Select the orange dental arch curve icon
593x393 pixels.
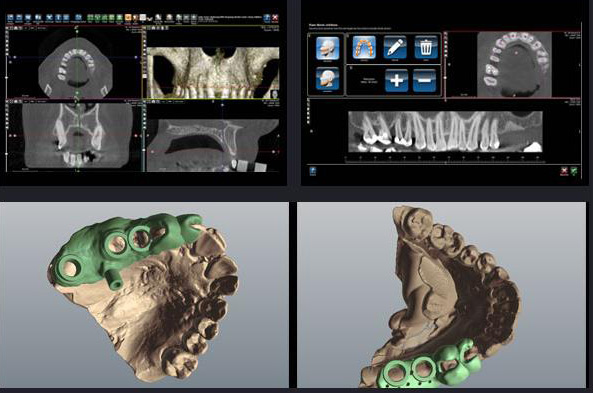click(364, 47)
